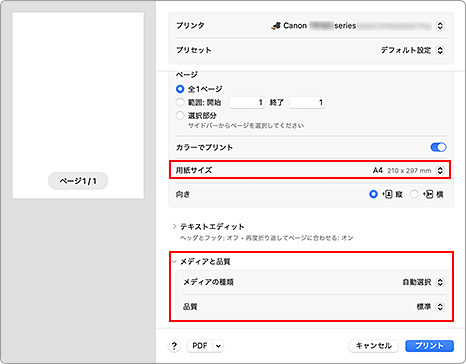
Task: Collapse the メディアと品質 section
Action: [174, 262]
